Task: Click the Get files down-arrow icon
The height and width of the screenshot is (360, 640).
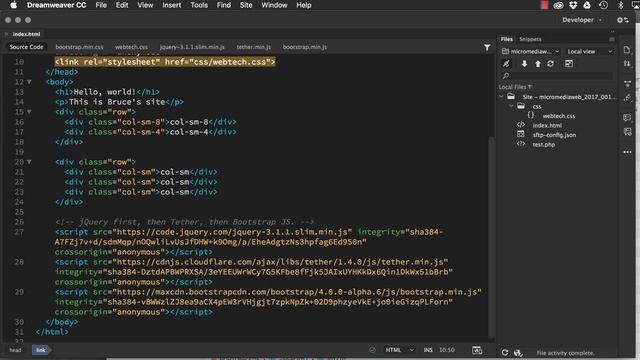Action: click(524, 64)
